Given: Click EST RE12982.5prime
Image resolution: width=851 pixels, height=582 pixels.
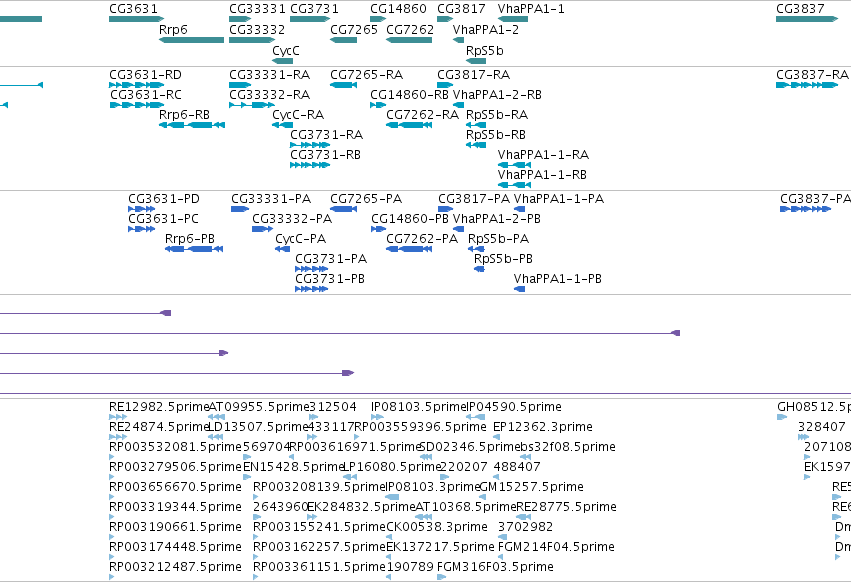Looking at the screenshot, I should coord(159,407).
